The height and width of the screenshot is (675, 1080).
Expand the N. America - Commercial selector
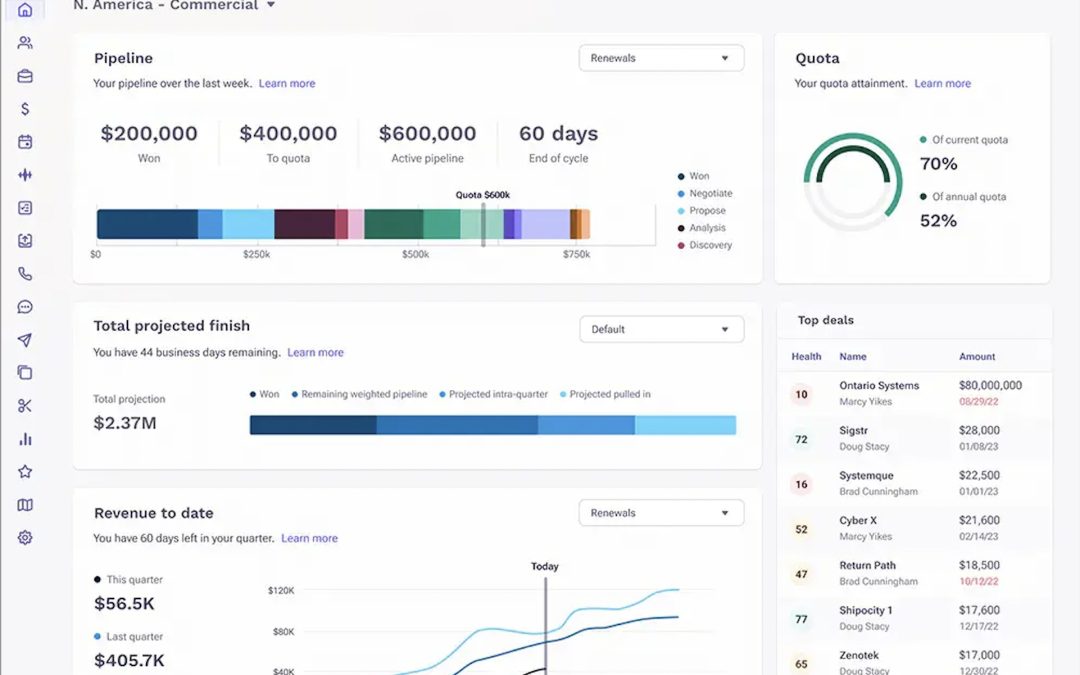[174, 6]
